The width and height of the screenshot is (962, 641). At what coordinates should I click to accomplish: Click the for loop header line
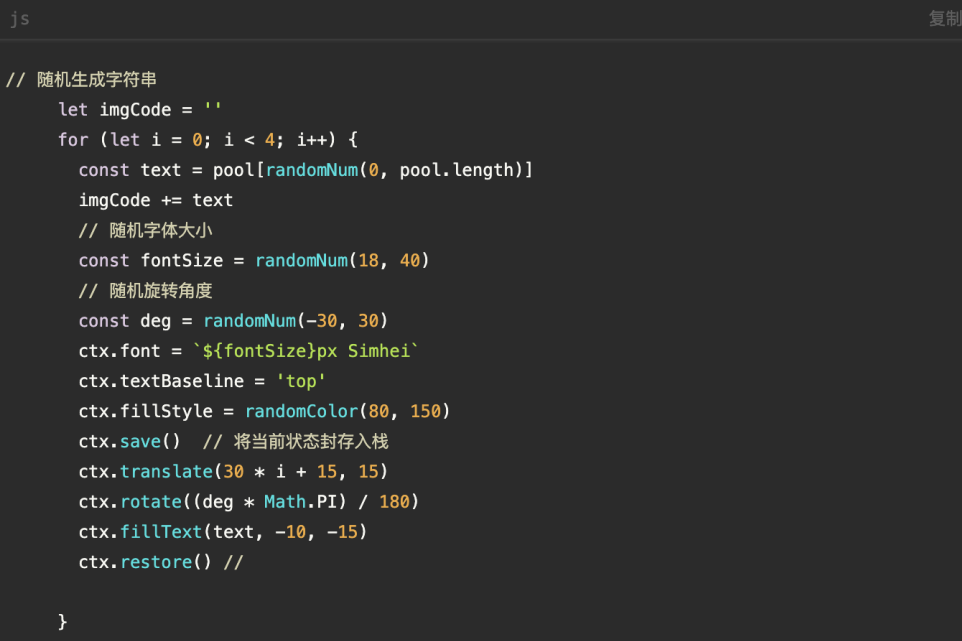click(x=208, y=140)
